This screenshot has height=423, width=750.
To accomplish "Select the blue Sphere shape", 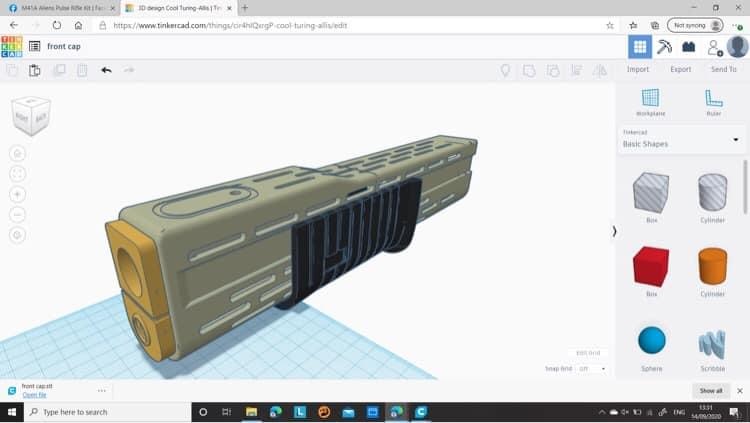I will tap(651, 341).
